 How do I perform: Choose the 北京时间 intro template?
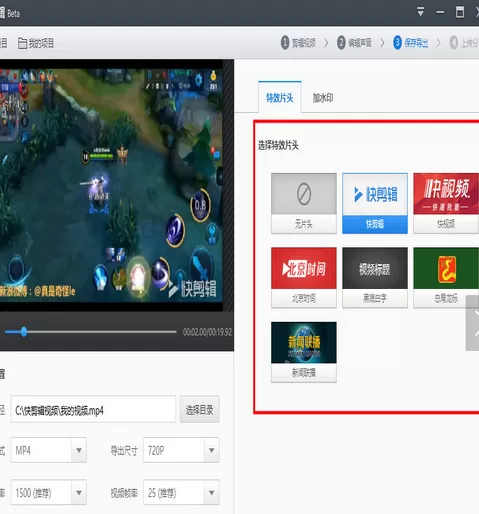pyautogui.click(x=304, y=278)
